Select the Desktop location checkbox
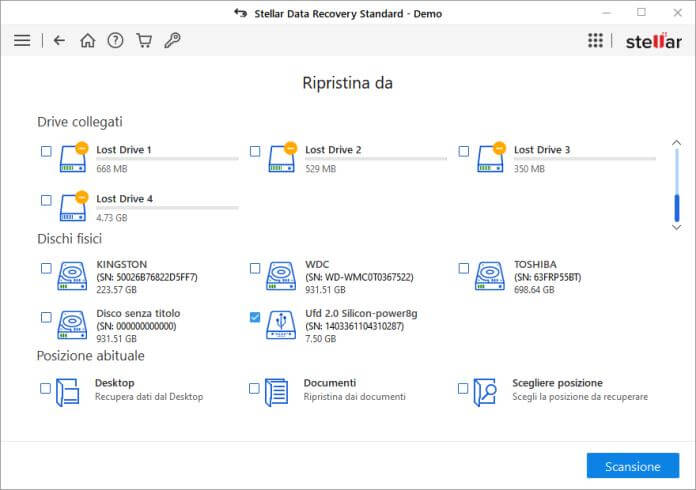Image resolution: width=696 pixels, height=490 pixels. point(46,388)
